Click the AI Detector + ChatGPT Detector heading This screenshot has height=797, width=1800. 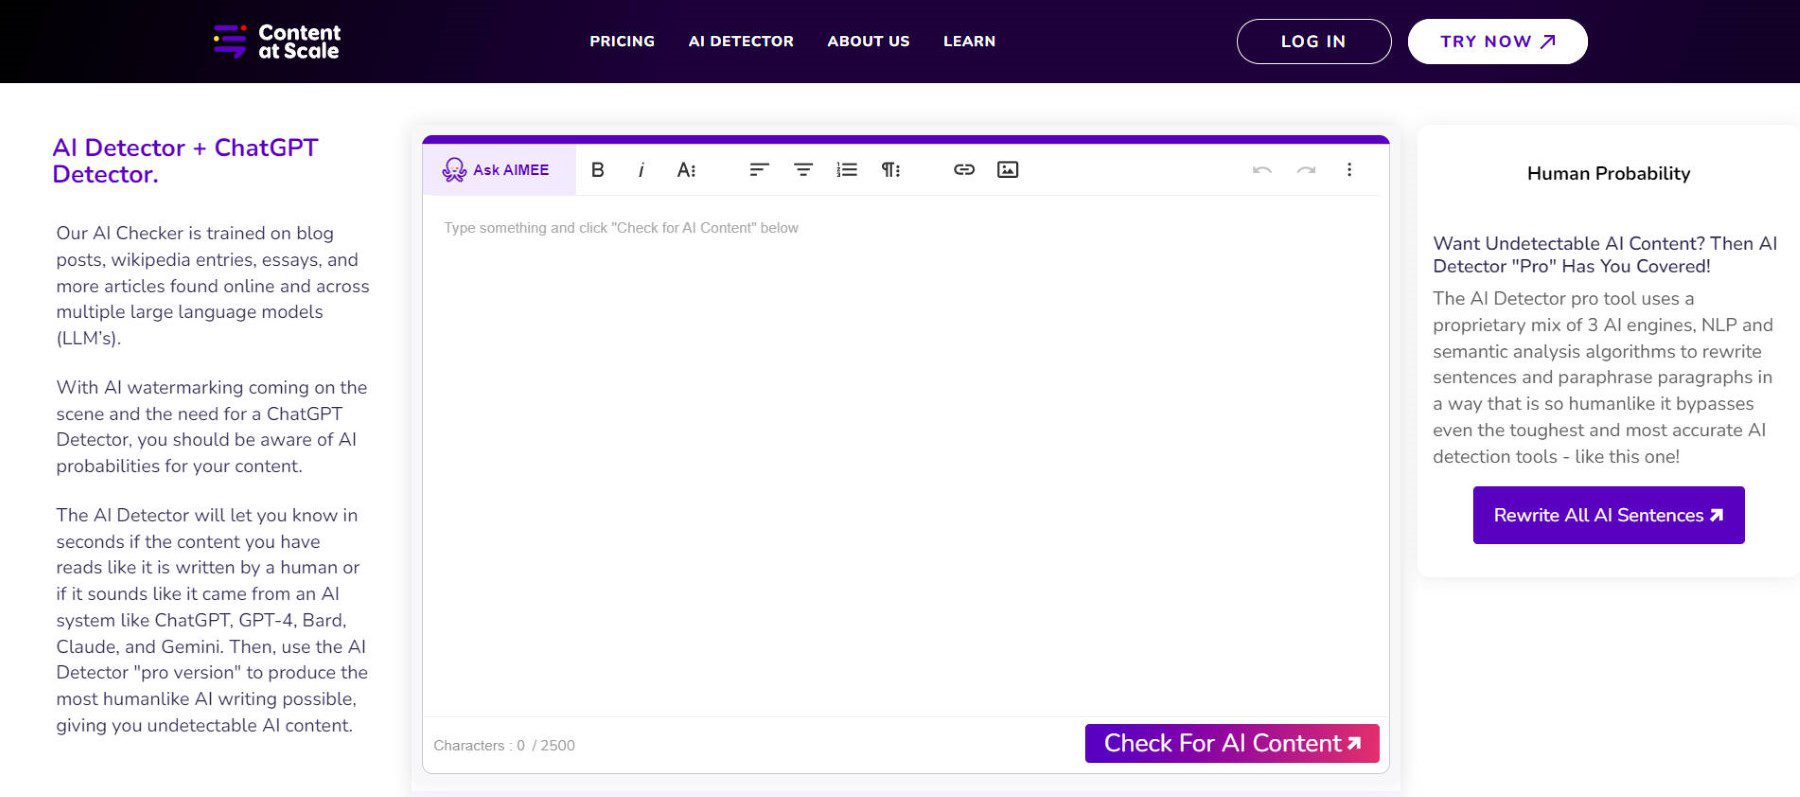coord(185,161)
